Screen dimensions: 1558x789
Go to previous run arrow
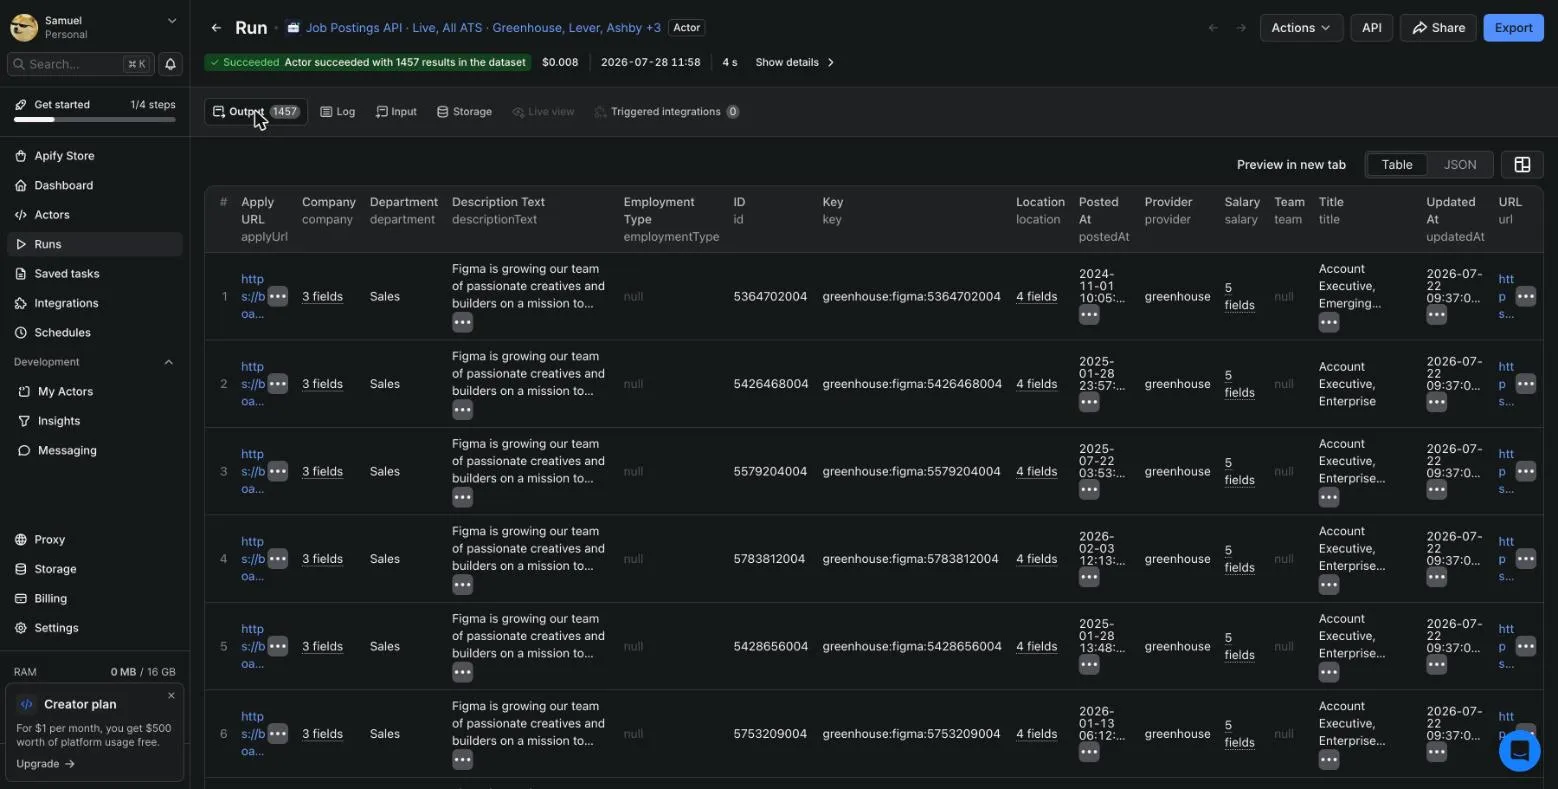pyautogui.click(x=1213, y=28)
